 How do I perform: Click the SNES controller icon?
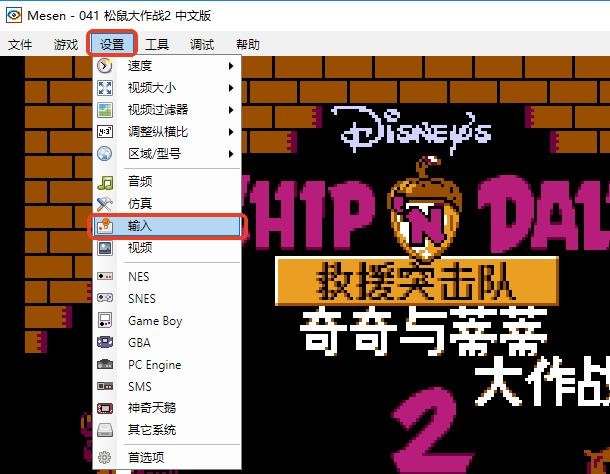105,298
